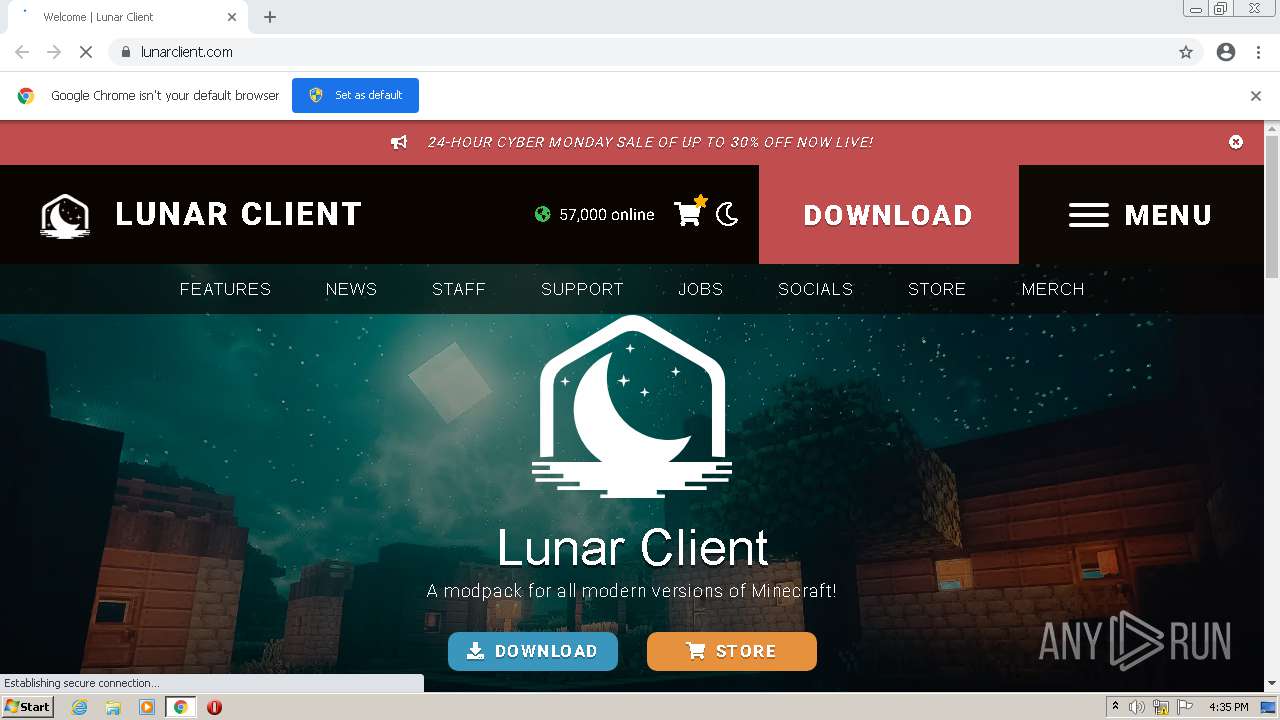Click the page vertical scrollbar
1280x720 pixels.
coord(1272,205)
